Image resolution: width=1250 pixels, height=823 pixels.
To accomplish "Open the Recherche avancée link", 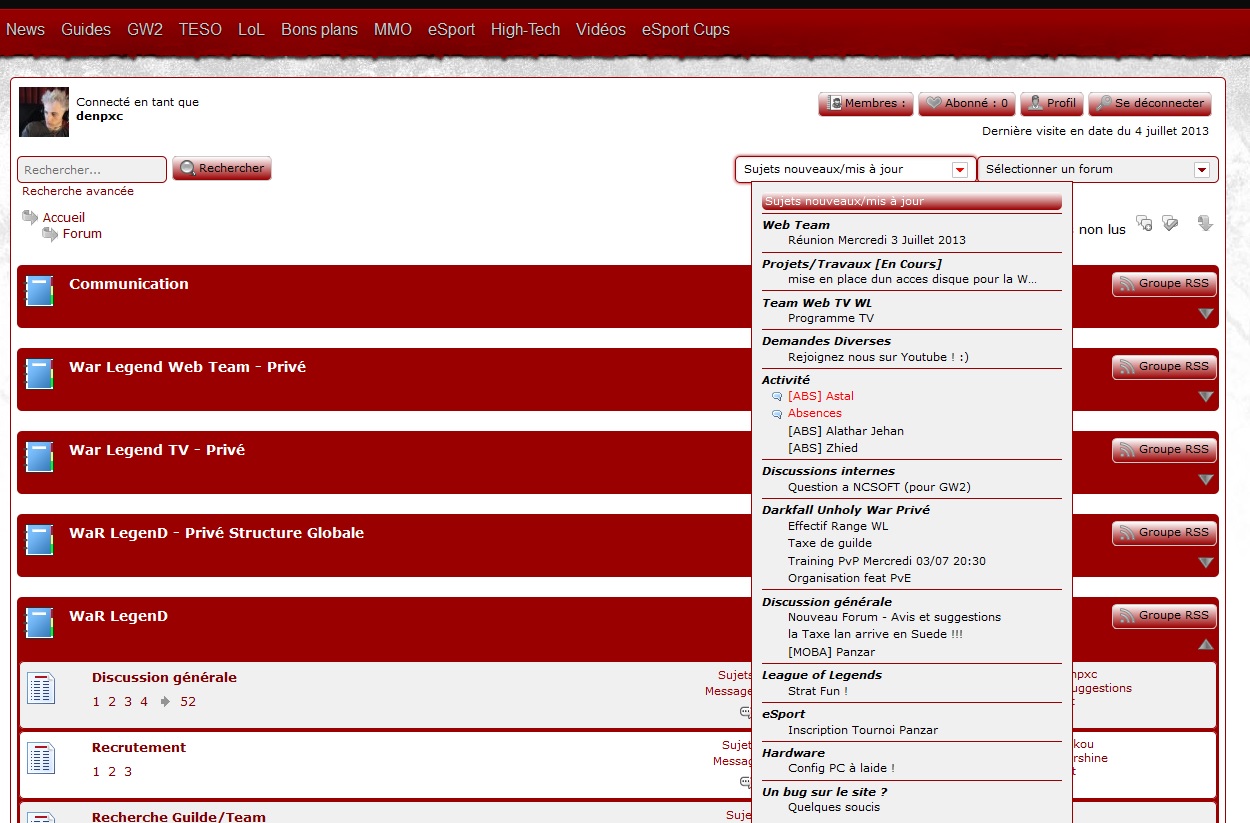I will click(x=78, y=191).
